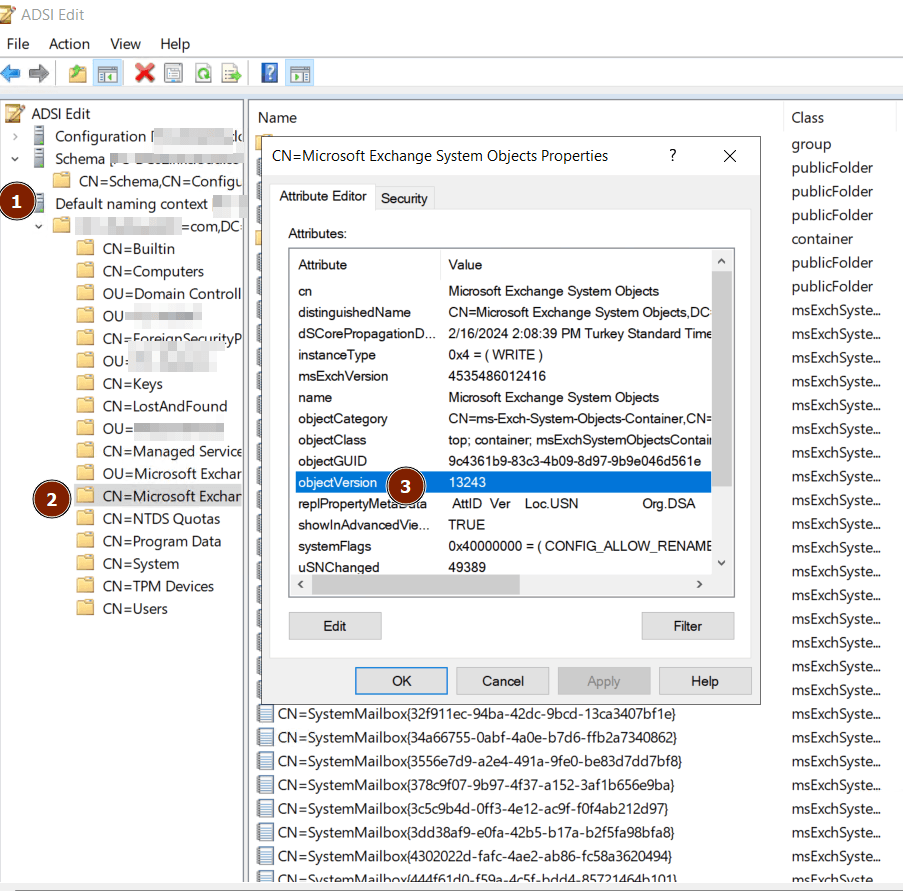Image resolution: width=903 pixels, height=891 pixels.
Task: Open the Action menu
Action: click(x=69, y=44)
